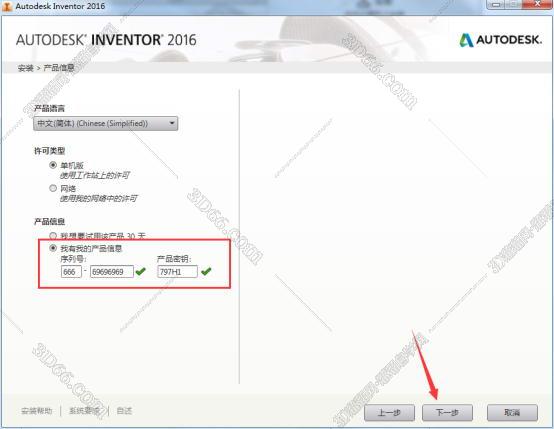The width and height of the screenshot is (554, 429).
Task: Open the 系统要求 system requirements link
Action: tap(84, 411)
